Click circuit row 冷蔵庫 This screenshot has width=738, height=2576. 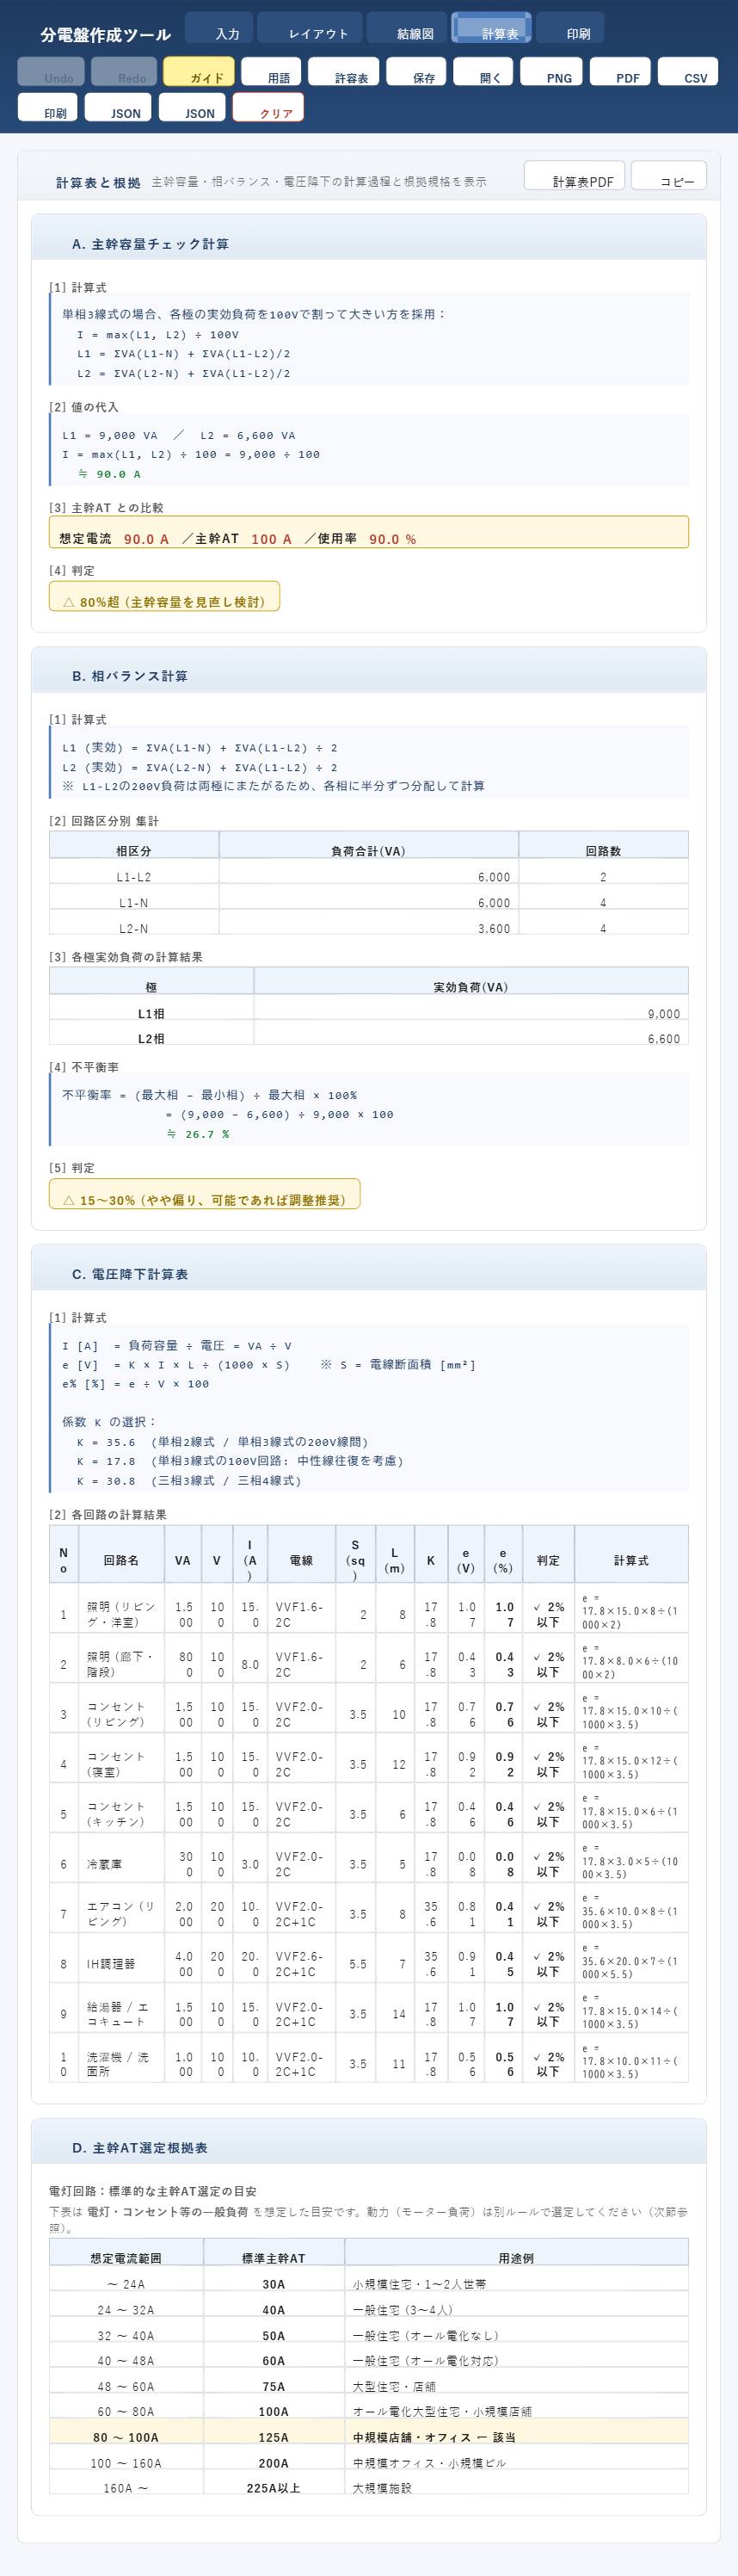(369, 1859)
